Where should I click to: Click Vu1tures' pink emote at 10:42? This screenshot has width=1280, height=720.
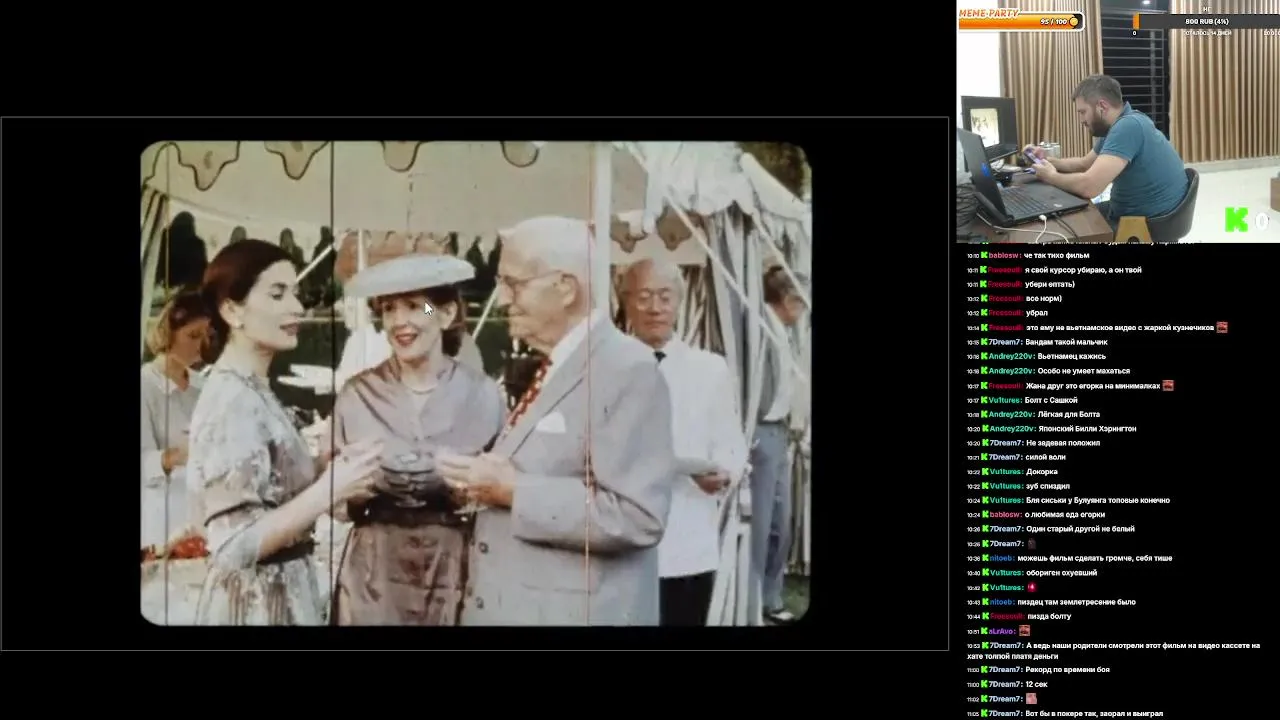tap(1031, 587)
